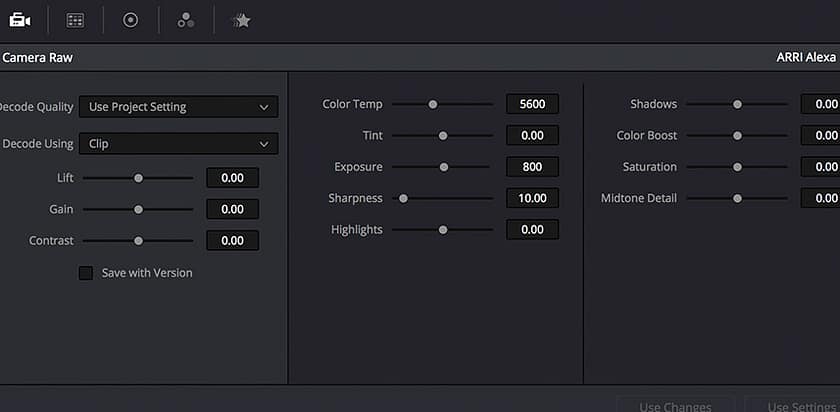Select the Gain value field

coord(232,209)
